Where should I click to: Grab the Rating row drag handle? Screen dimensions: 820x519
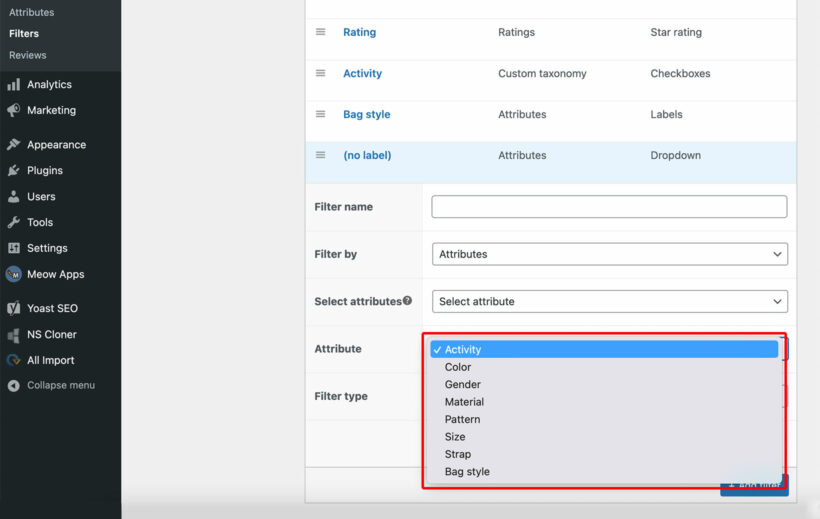tap(321, 32)
